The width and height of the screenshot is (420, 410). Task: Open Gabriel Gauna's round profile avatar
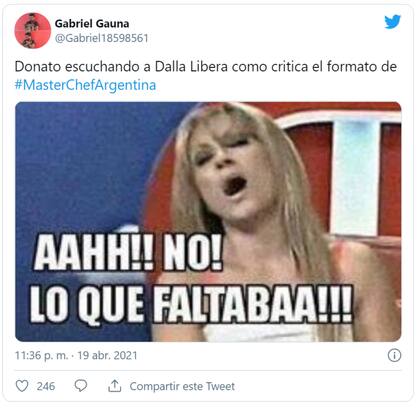coord(33,31)
